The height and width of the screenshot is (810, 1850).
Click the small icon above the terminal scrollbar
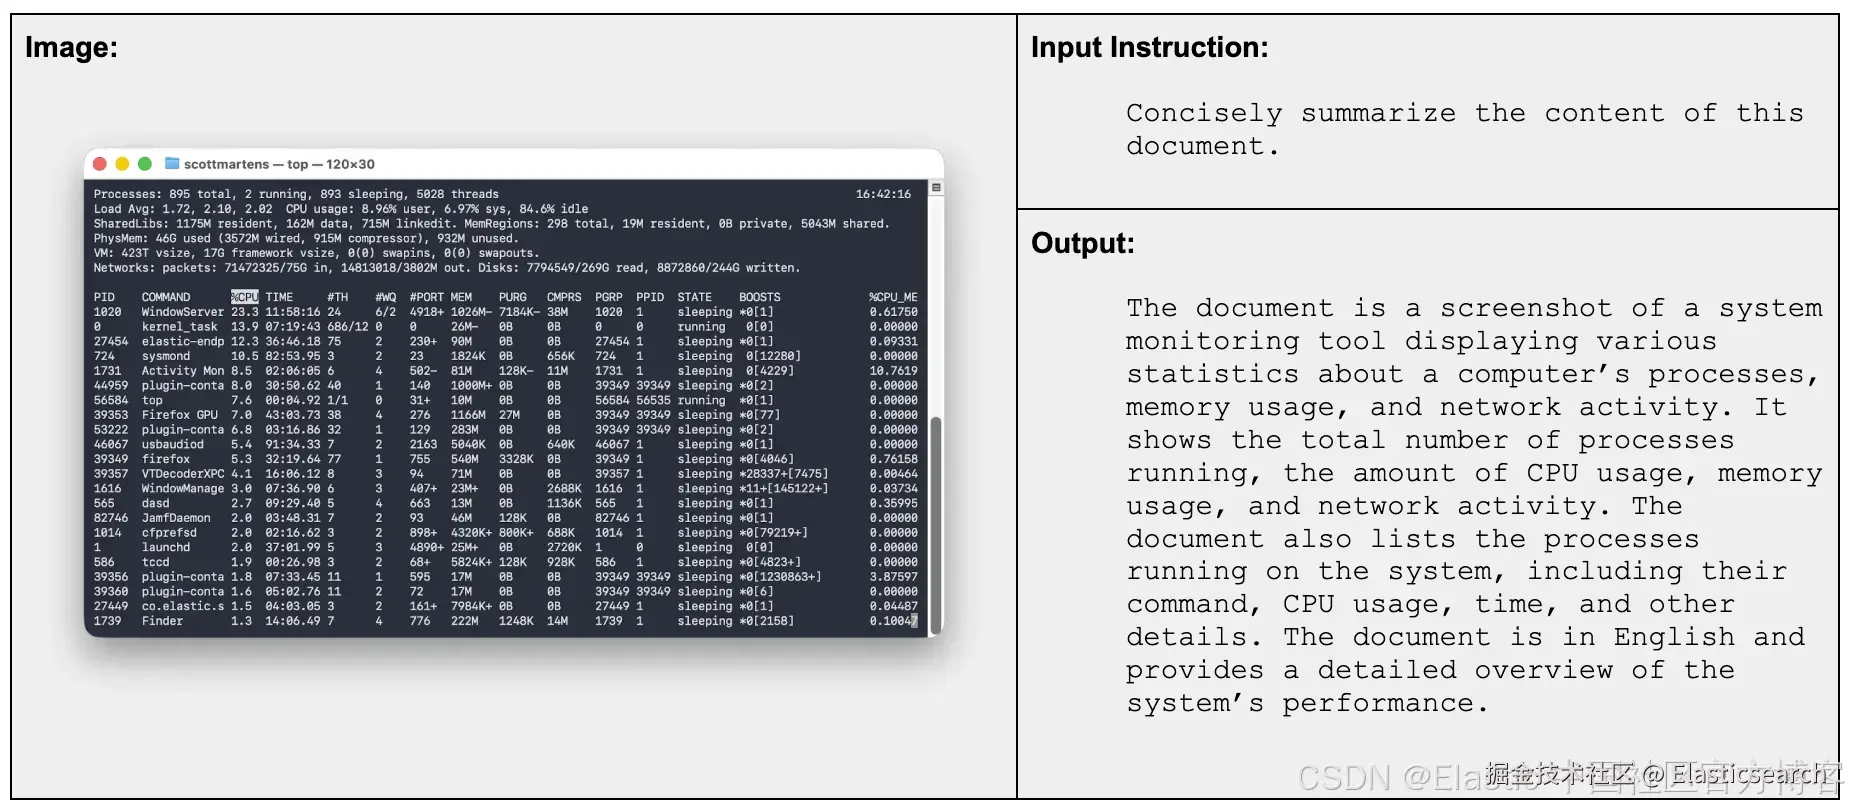(x=936, y=188)
